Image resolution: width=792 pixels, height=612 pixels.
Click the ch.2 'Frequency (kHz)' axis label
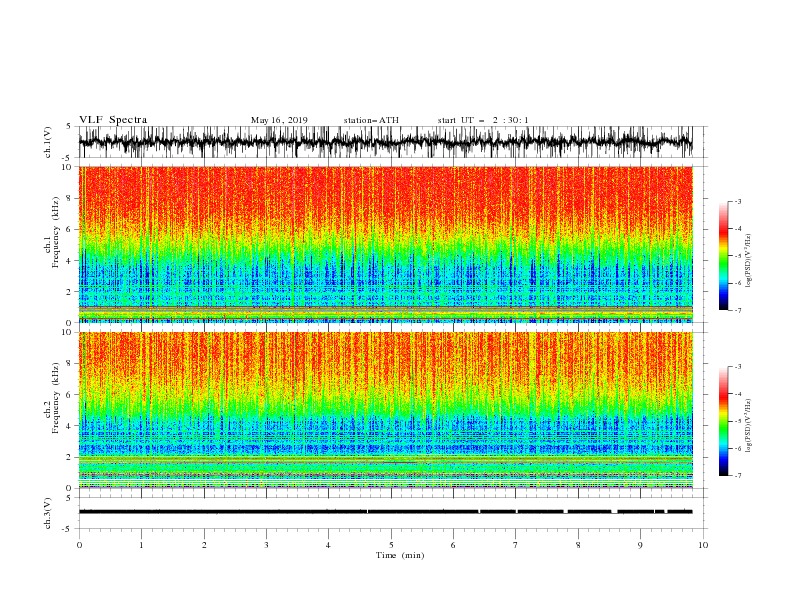[56, 398]
